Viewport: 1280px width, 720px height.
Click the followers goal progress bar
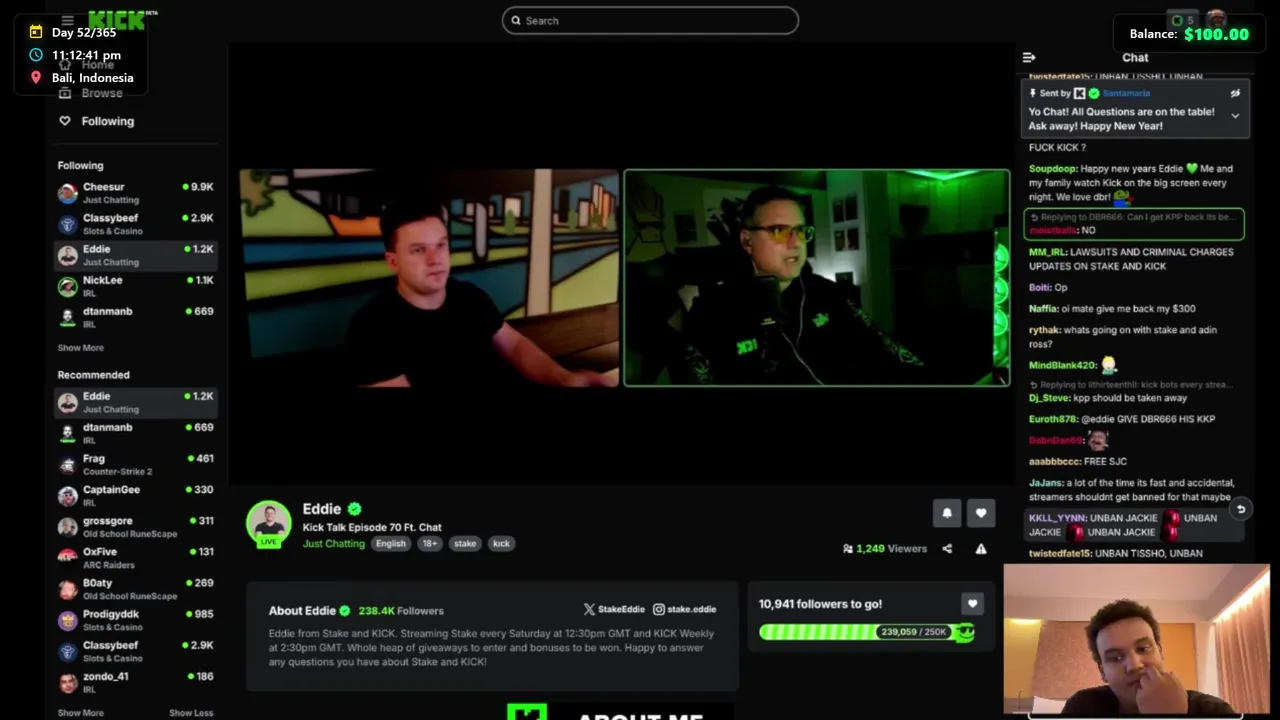(x=866, y=632)
